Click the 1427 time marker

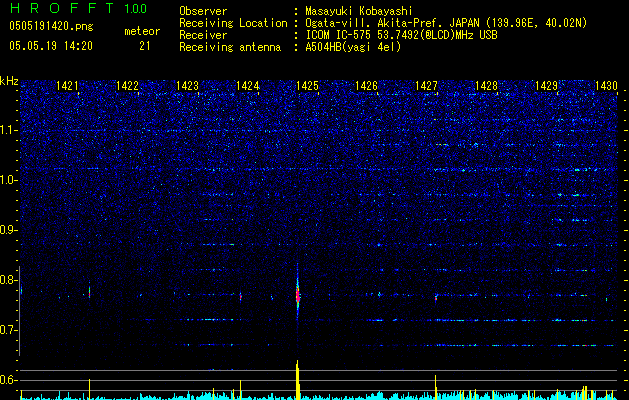(426, 85)
